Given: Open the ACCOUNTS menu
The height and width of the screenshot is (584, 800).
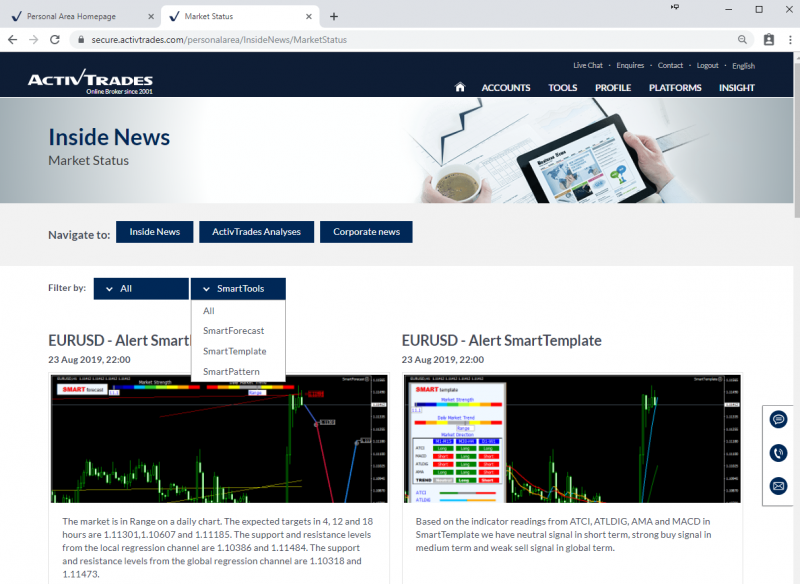Looking at the screenshot, I should pos(506,88).
